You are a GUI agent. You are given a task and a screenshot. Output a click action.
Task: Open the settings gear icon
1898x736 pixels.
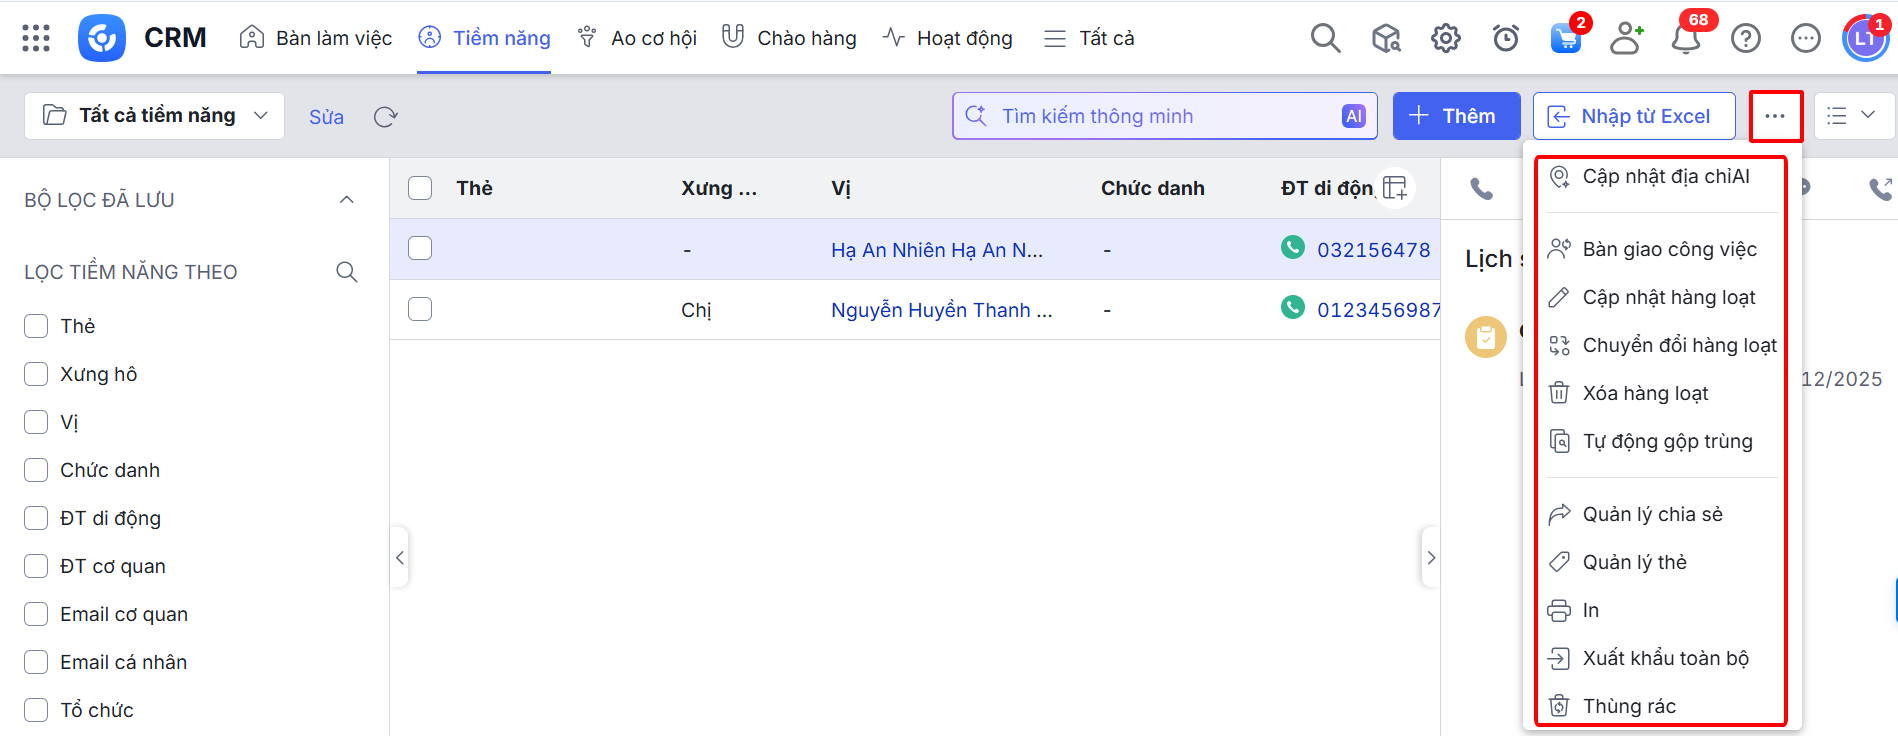1445,38
